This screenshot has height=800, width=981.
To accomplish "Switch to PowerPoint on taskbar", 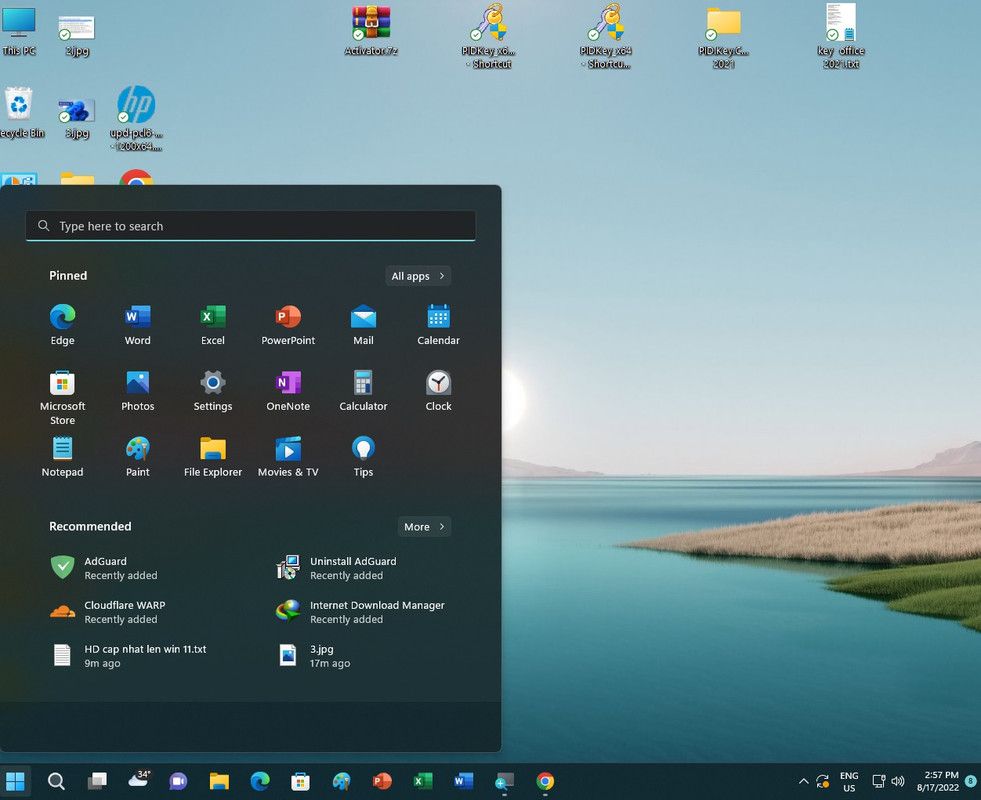I will tap(382, 781).
